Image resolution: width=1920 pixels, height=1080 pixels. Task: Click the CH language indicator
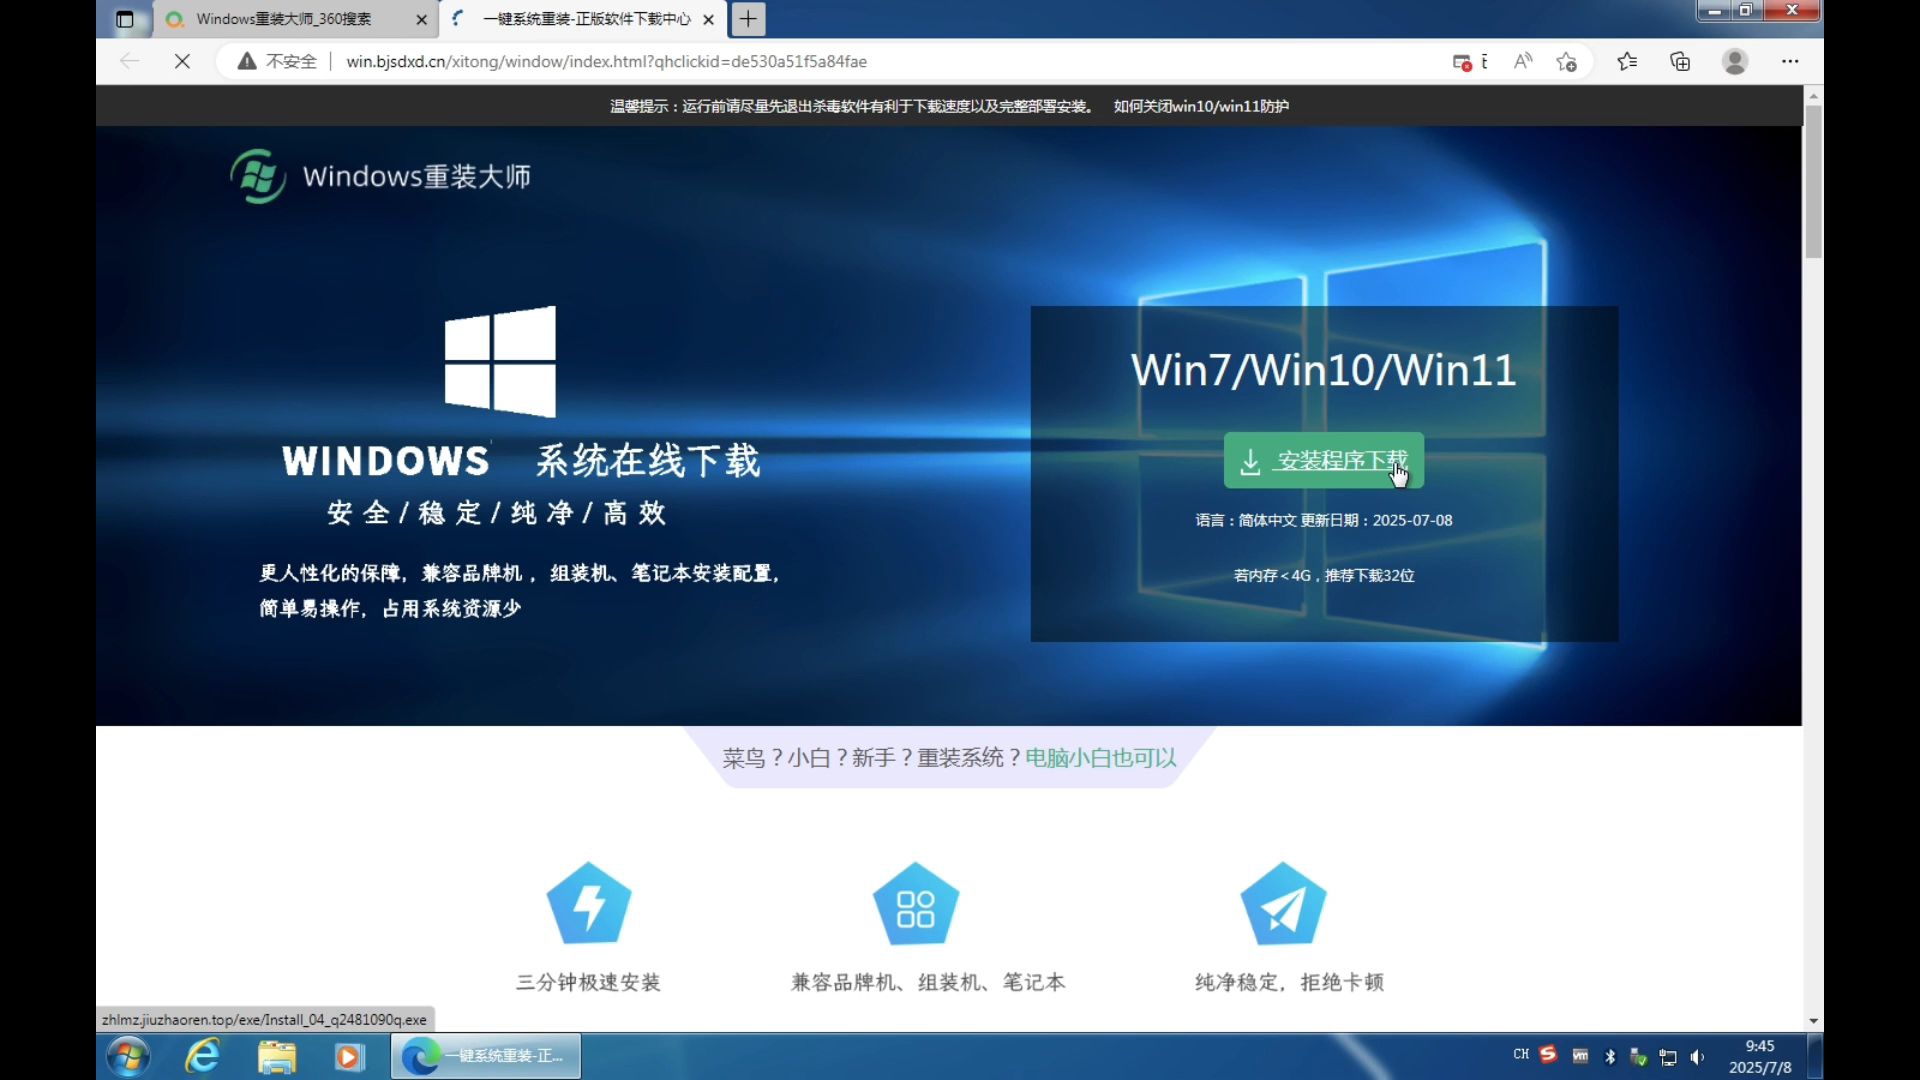tap(1521, 1055)
